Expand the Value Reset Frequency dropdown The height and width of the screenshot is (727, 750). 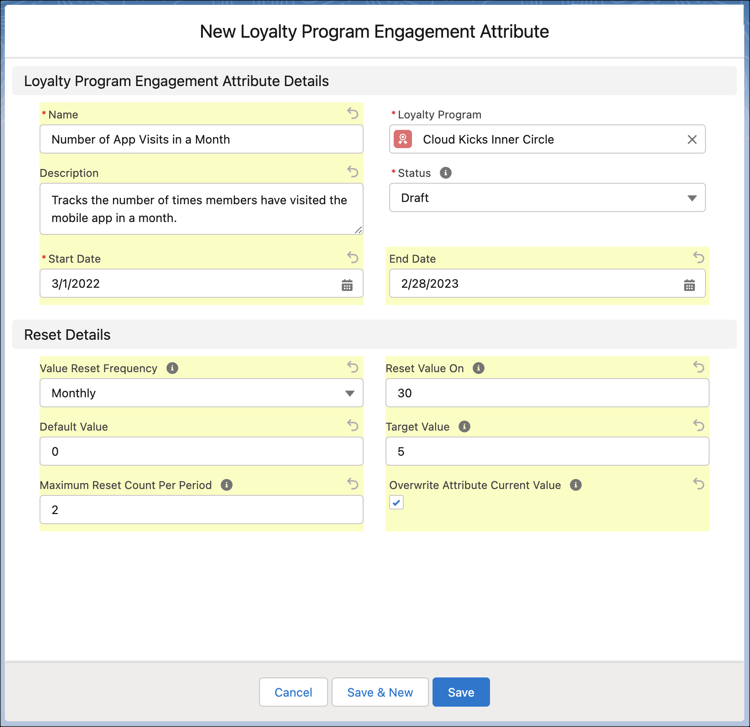click(x=201, y=393)
